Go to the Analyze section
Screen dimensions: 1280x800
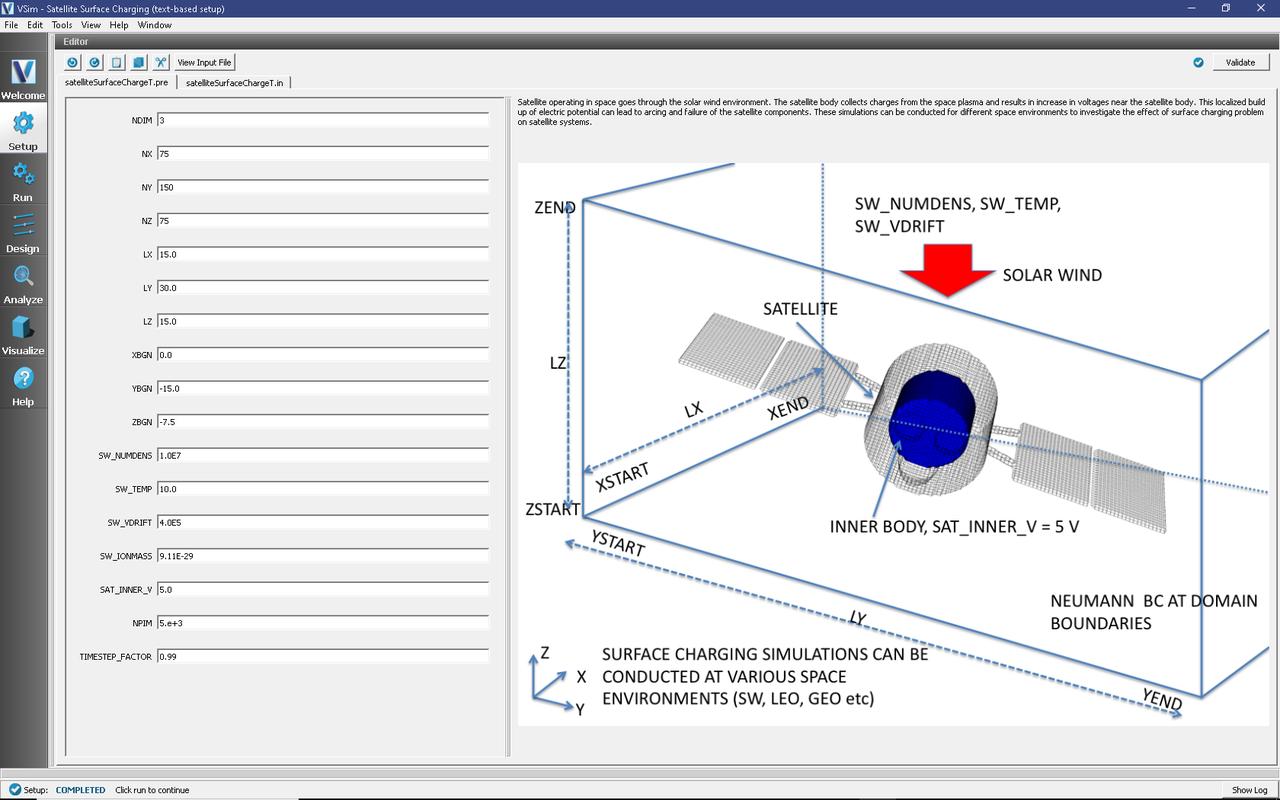(23, 283)
